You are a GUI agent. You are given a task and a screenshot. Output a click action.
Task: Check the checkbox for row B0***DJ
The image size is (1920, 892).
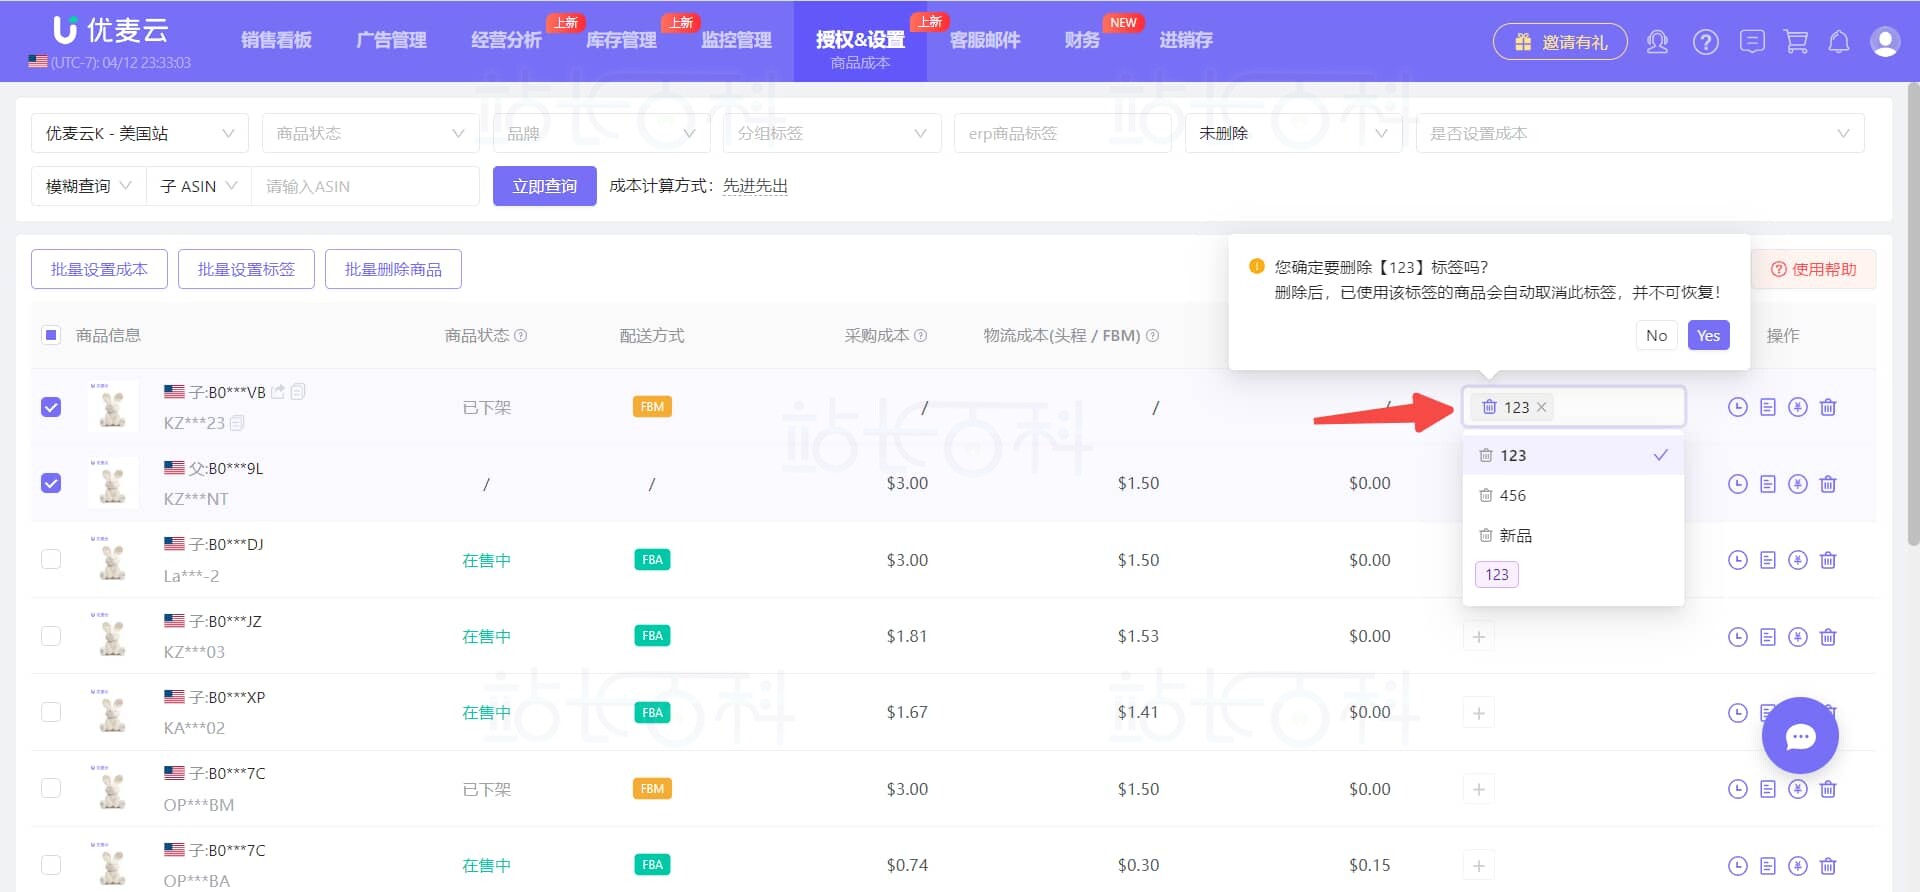coord(51,560)
